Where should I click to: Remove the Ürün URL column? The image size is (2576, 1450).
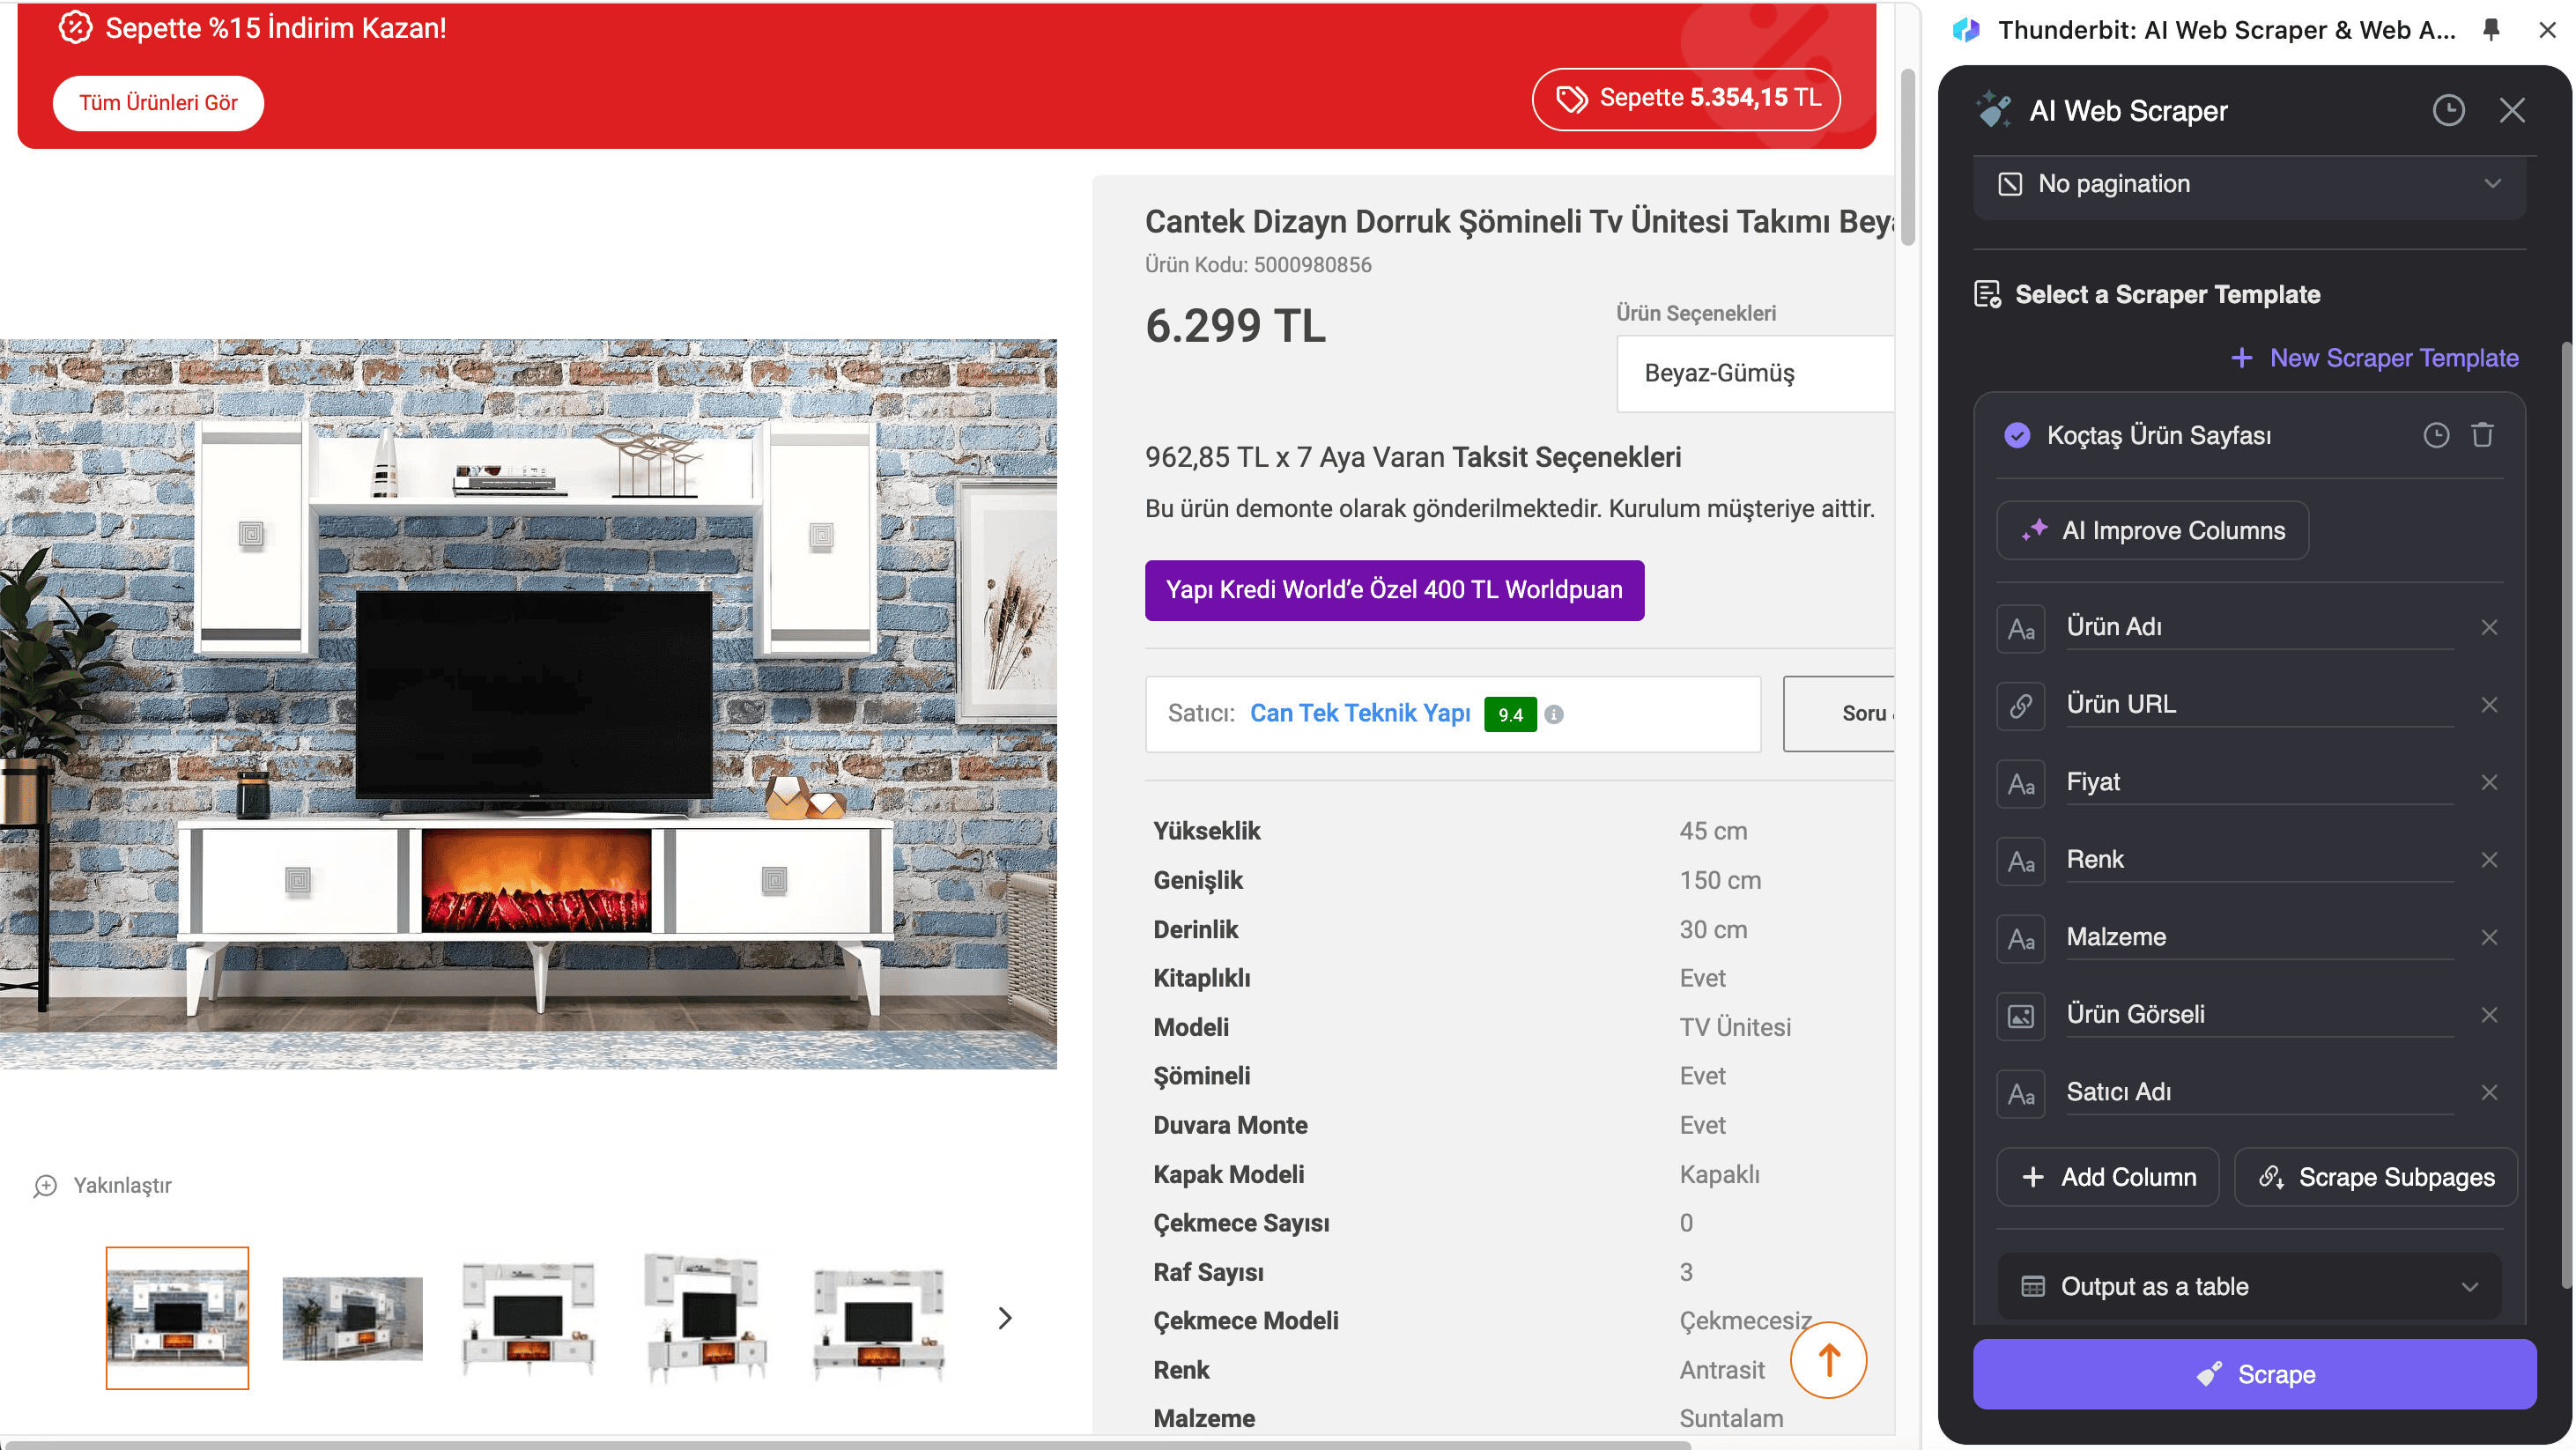pyautogui.click(x=2489, y=705)
